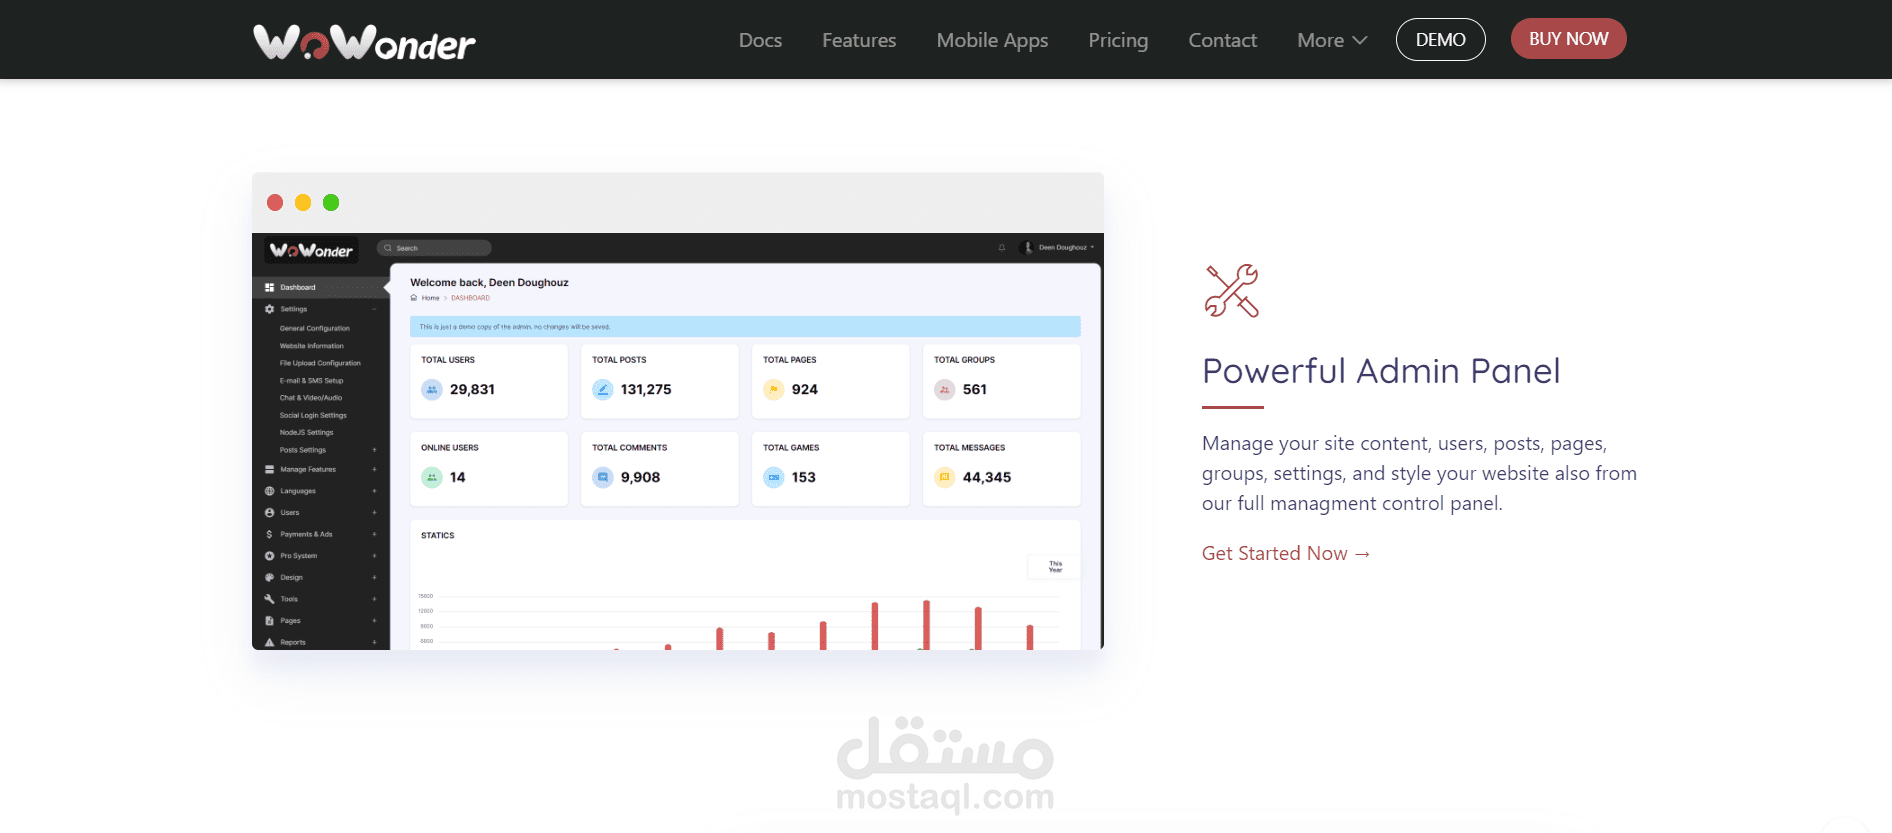Expand Payments & Ads plus sign

tap(375, 534)
